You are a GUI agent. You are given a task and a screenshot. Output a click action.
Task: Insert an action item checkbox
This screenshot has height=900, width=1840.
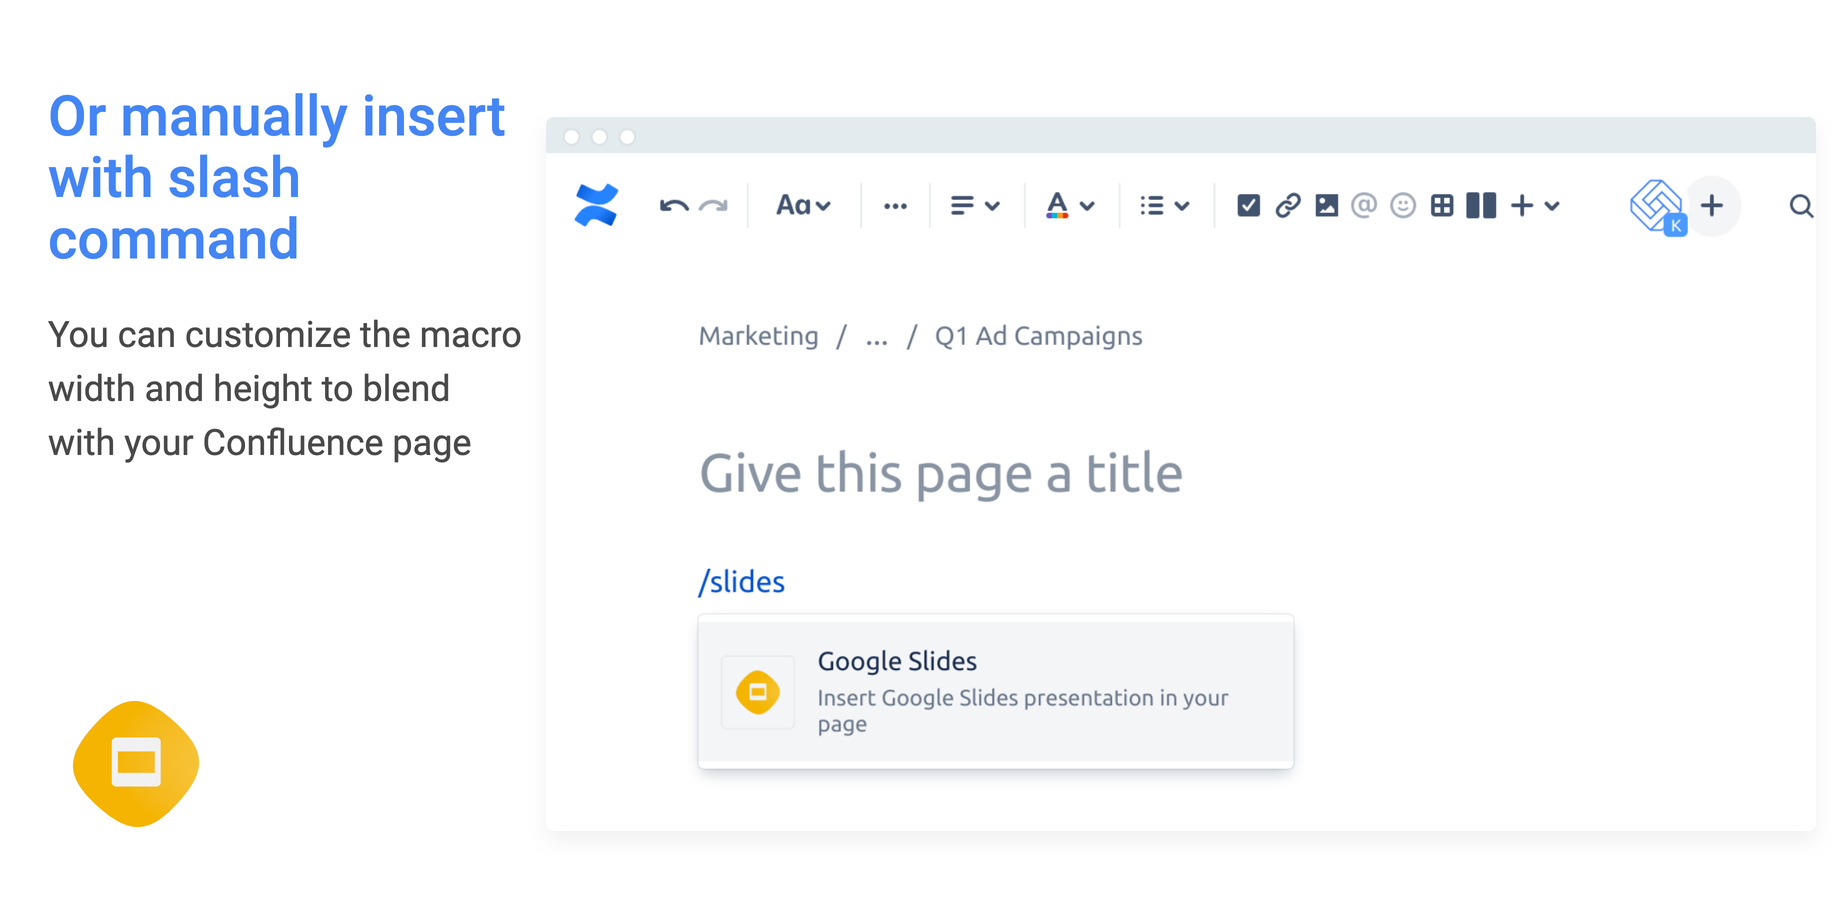pyautogui.click(x=1248, y=206)
